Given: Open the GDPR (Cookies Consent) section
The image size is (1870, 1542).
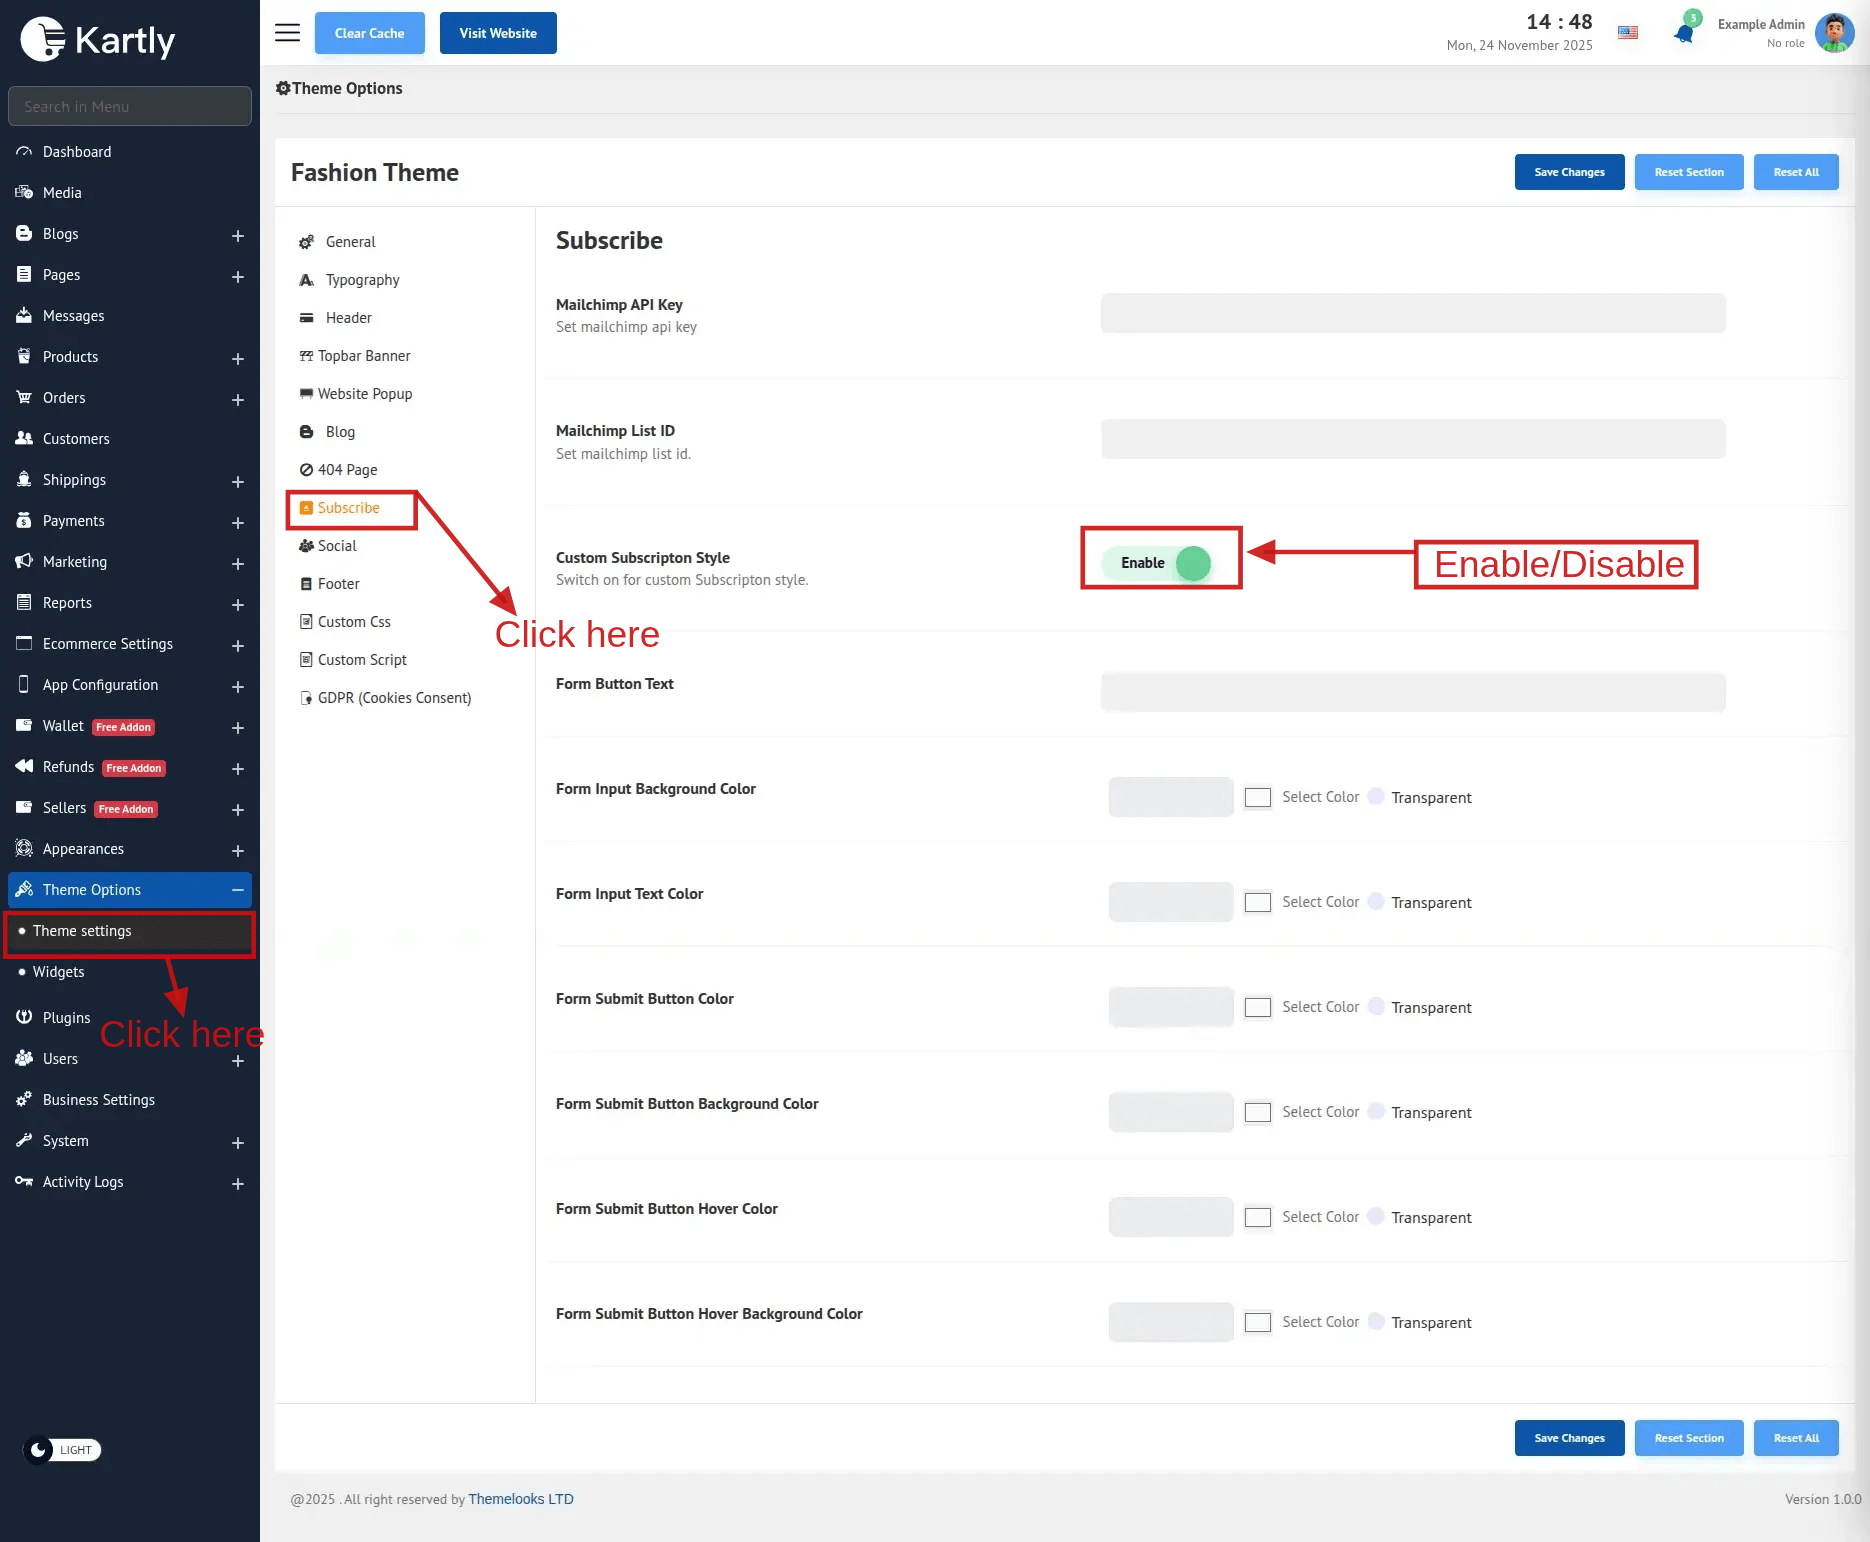Looking at the screenshot, I should click(x=394, y=698).
